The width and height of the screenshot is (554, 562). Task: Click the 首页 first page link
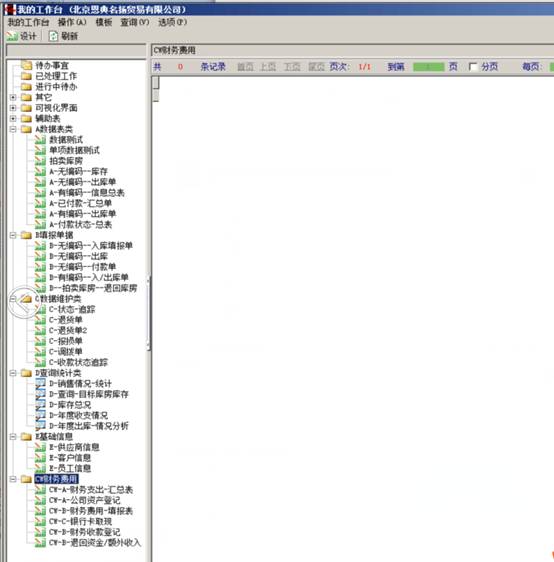coord(245,67)
